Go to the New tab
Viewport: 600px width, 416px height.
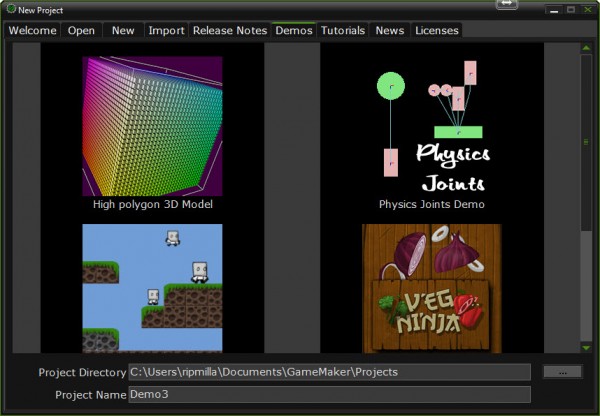[123, 30]
